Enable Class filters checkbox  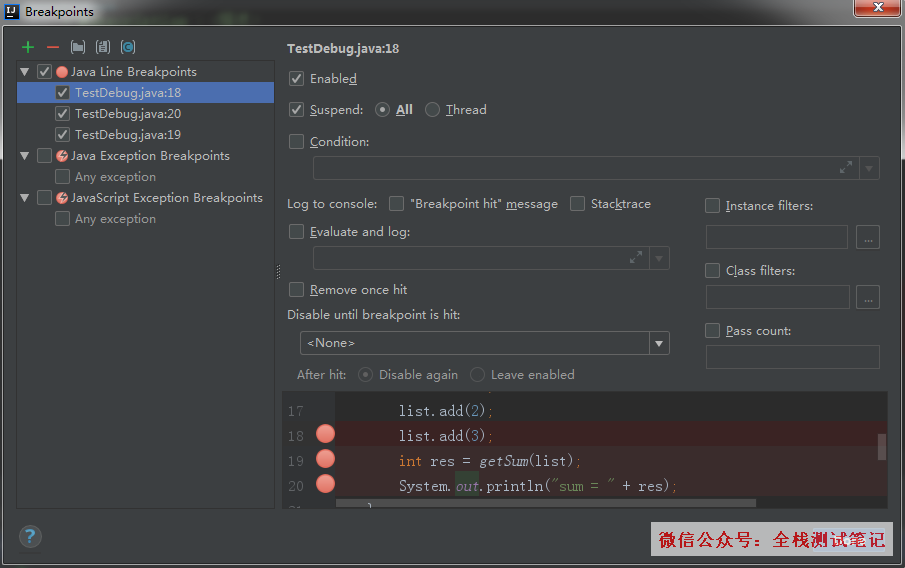pyautogui.click(x=713, y=271)
